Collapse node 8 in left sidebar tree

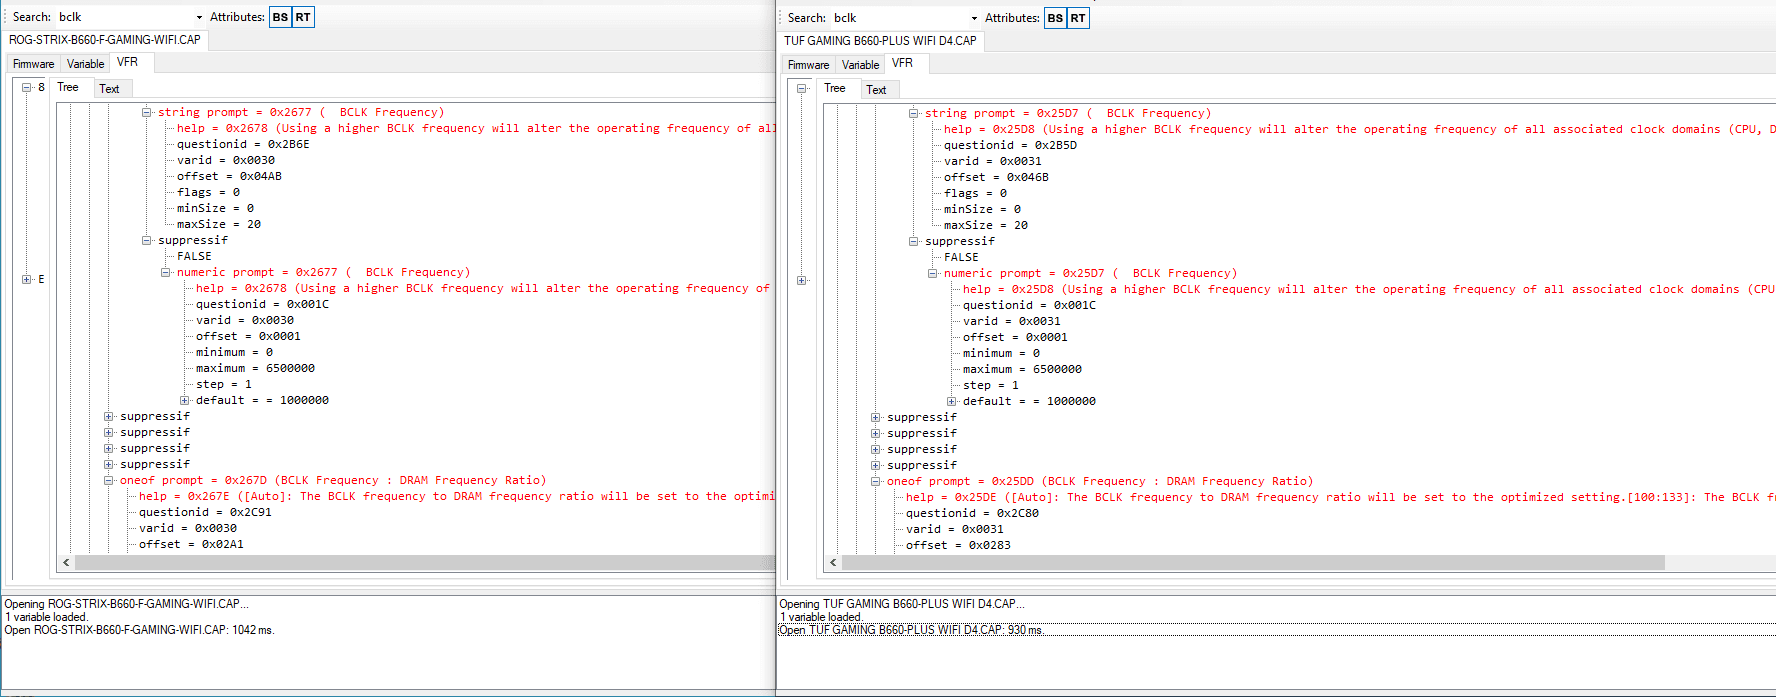27,87
